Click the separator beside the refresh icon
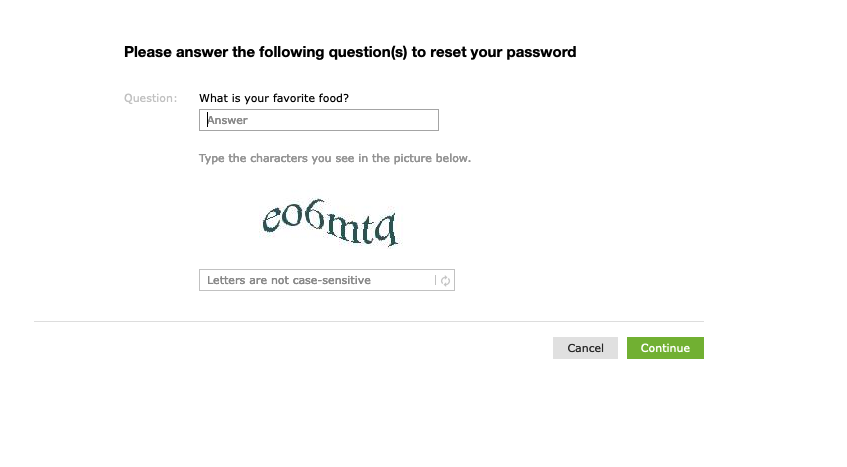847x467 pixels. click(x=436, y=281)
